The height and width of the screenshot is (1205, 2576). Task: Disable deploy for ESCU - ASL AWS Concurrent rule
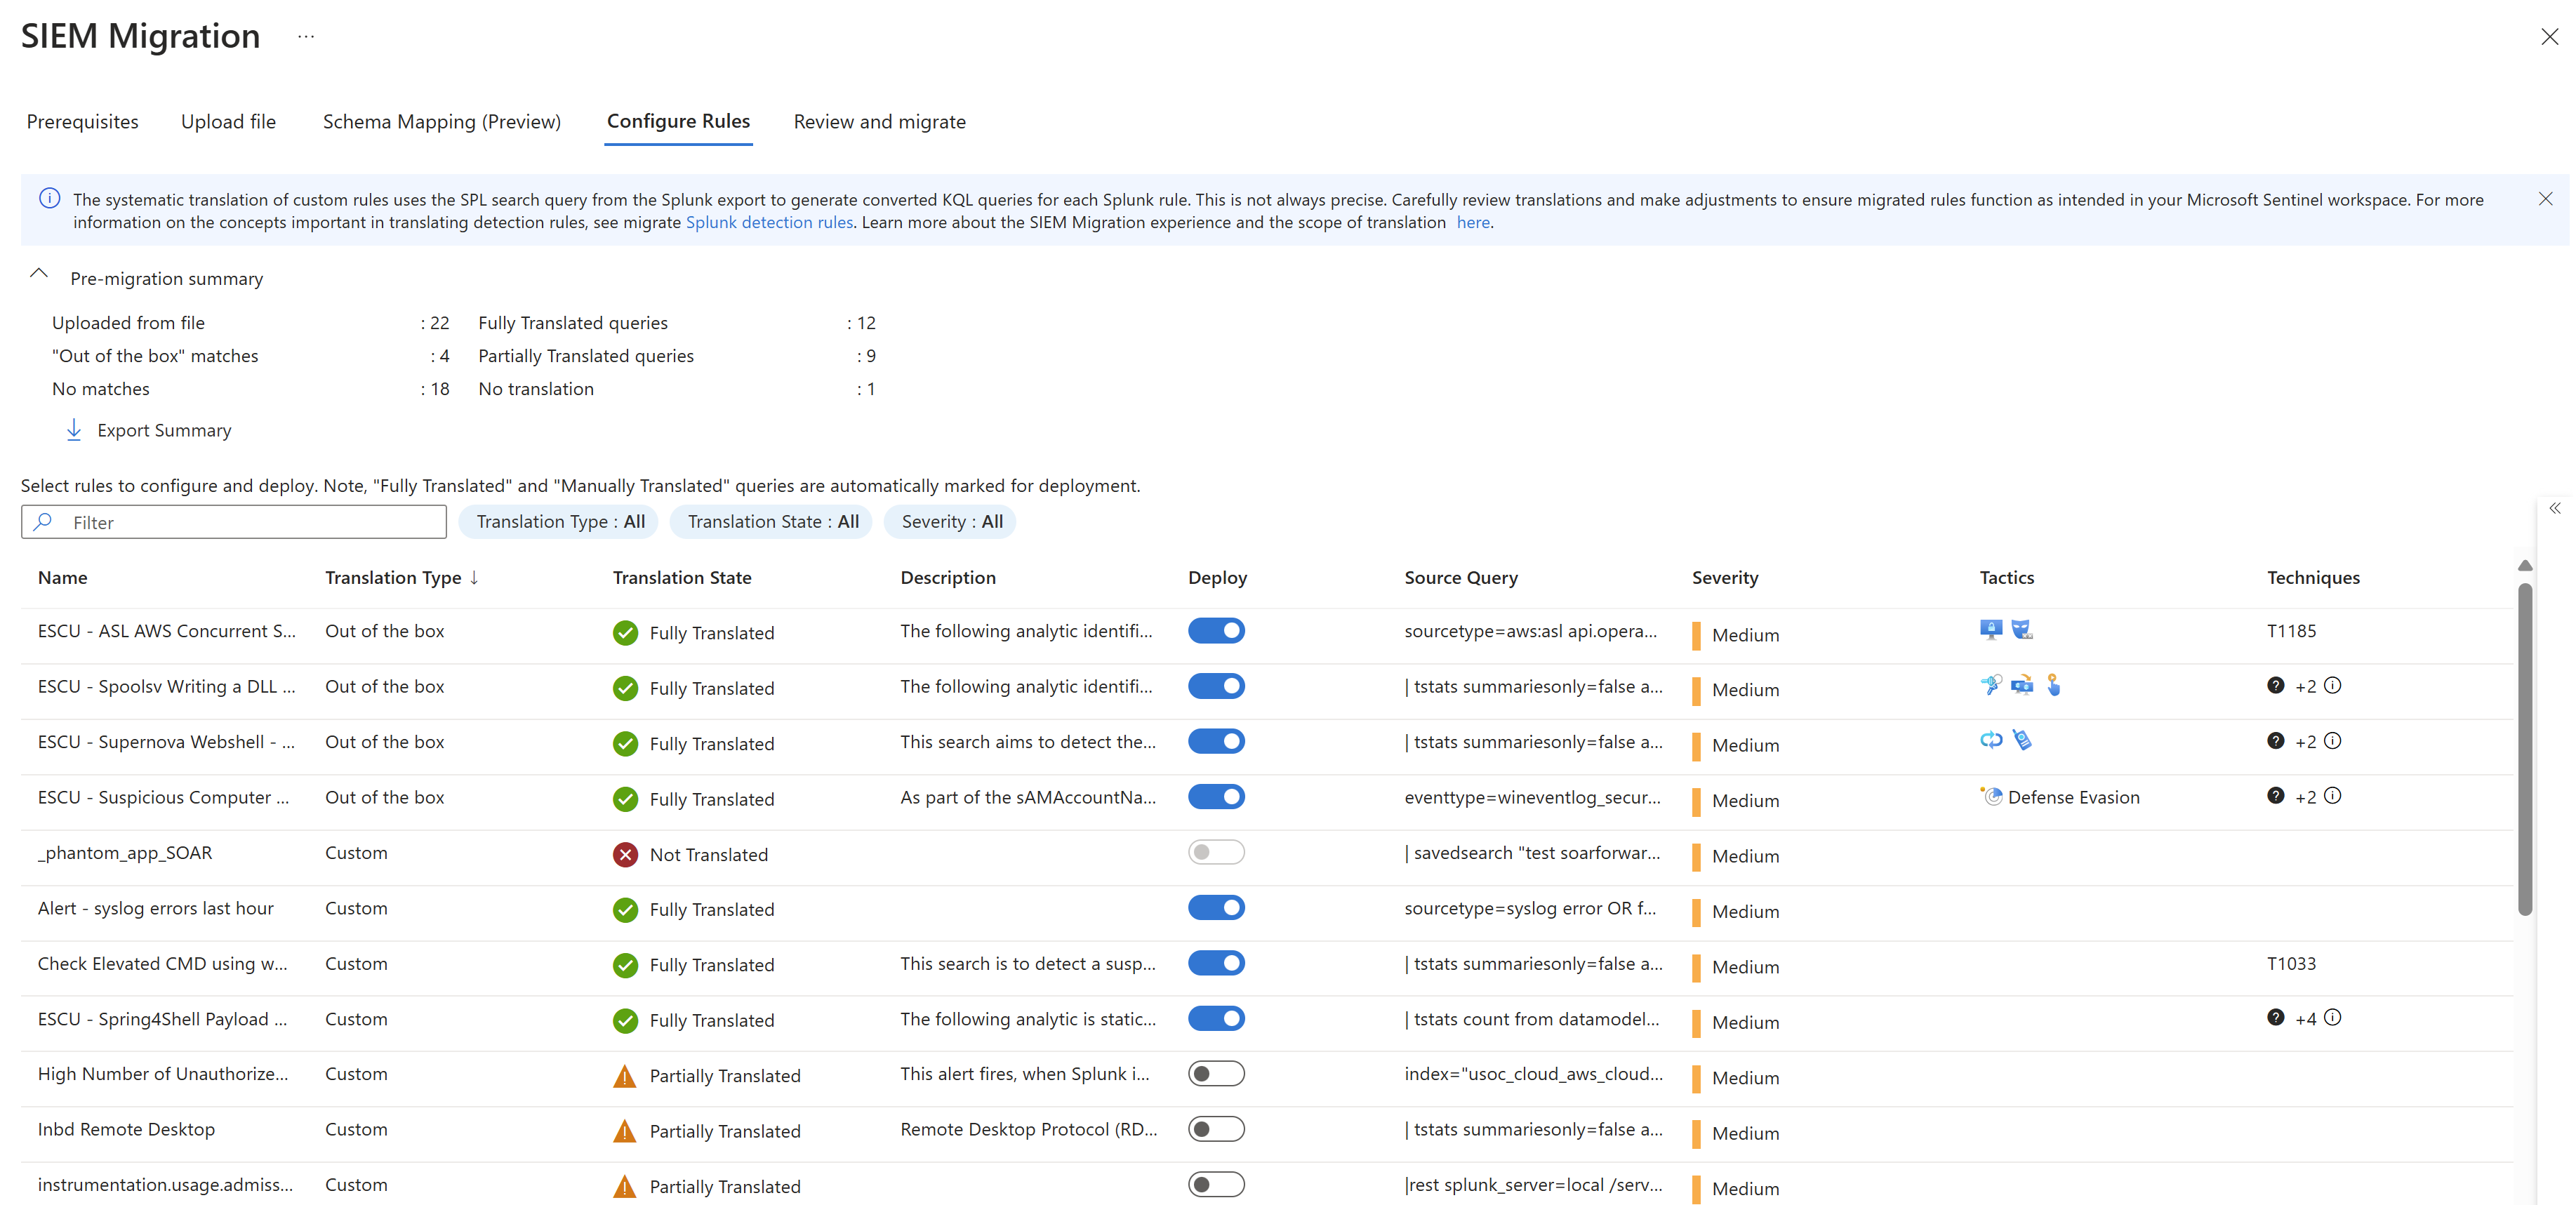(1216, 630)
